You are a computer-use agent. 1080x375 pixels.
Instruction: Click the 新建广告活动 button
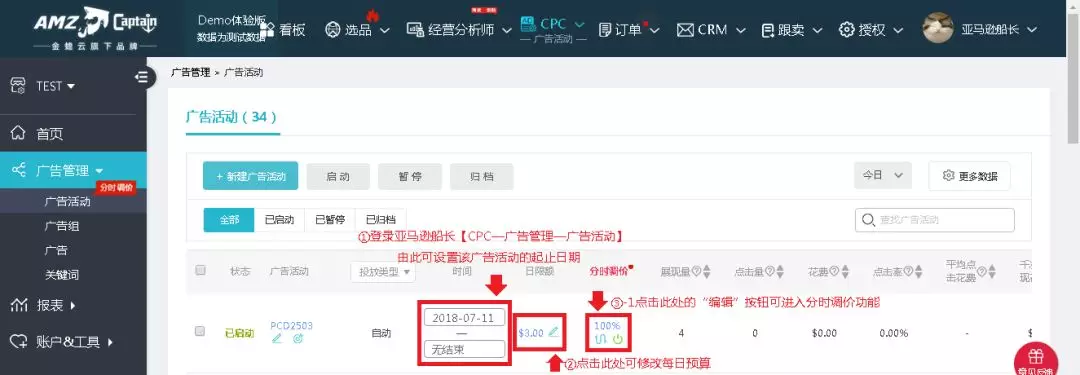click(251, 176)
